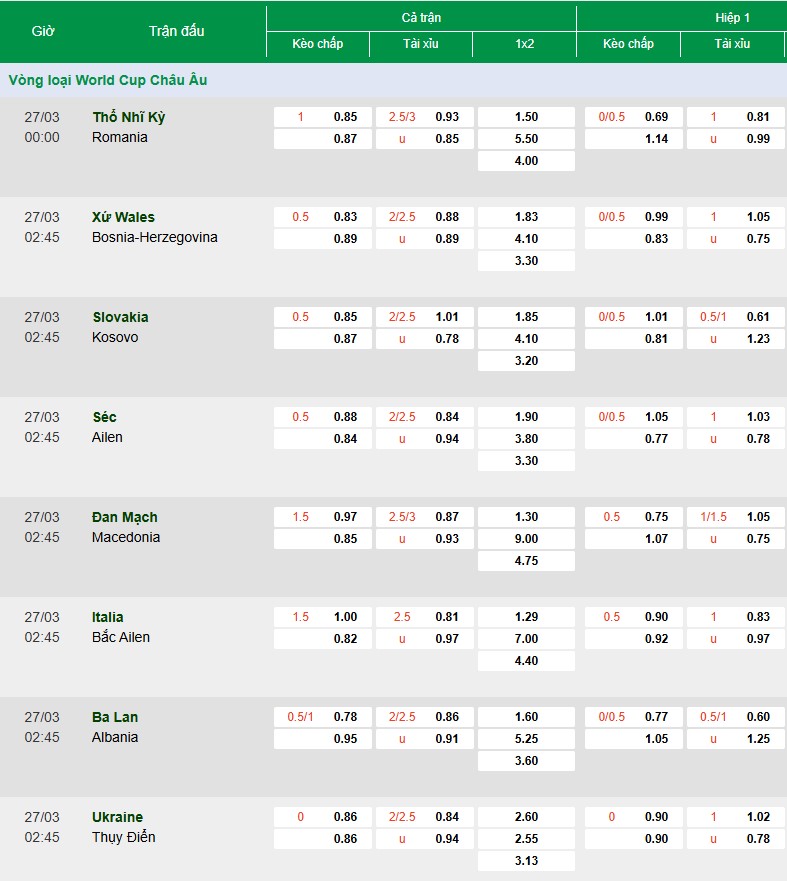Image resolution: width=787 pixels, height=881 pixels.
Task: Select the Tài xỉu header under Hiệp 1
Action: click(x=732, y=44)
